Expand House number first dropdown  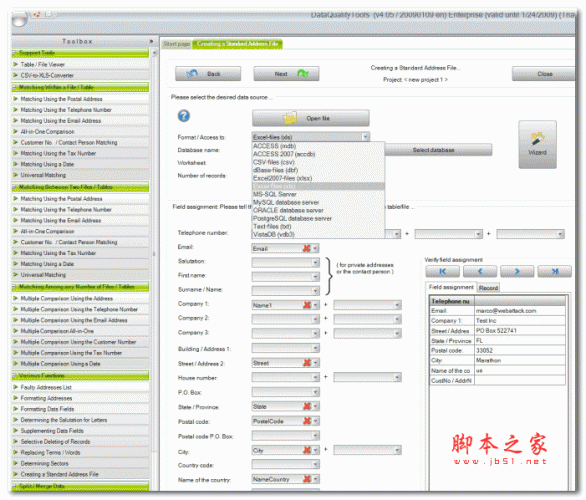click(x=315, y=377)
